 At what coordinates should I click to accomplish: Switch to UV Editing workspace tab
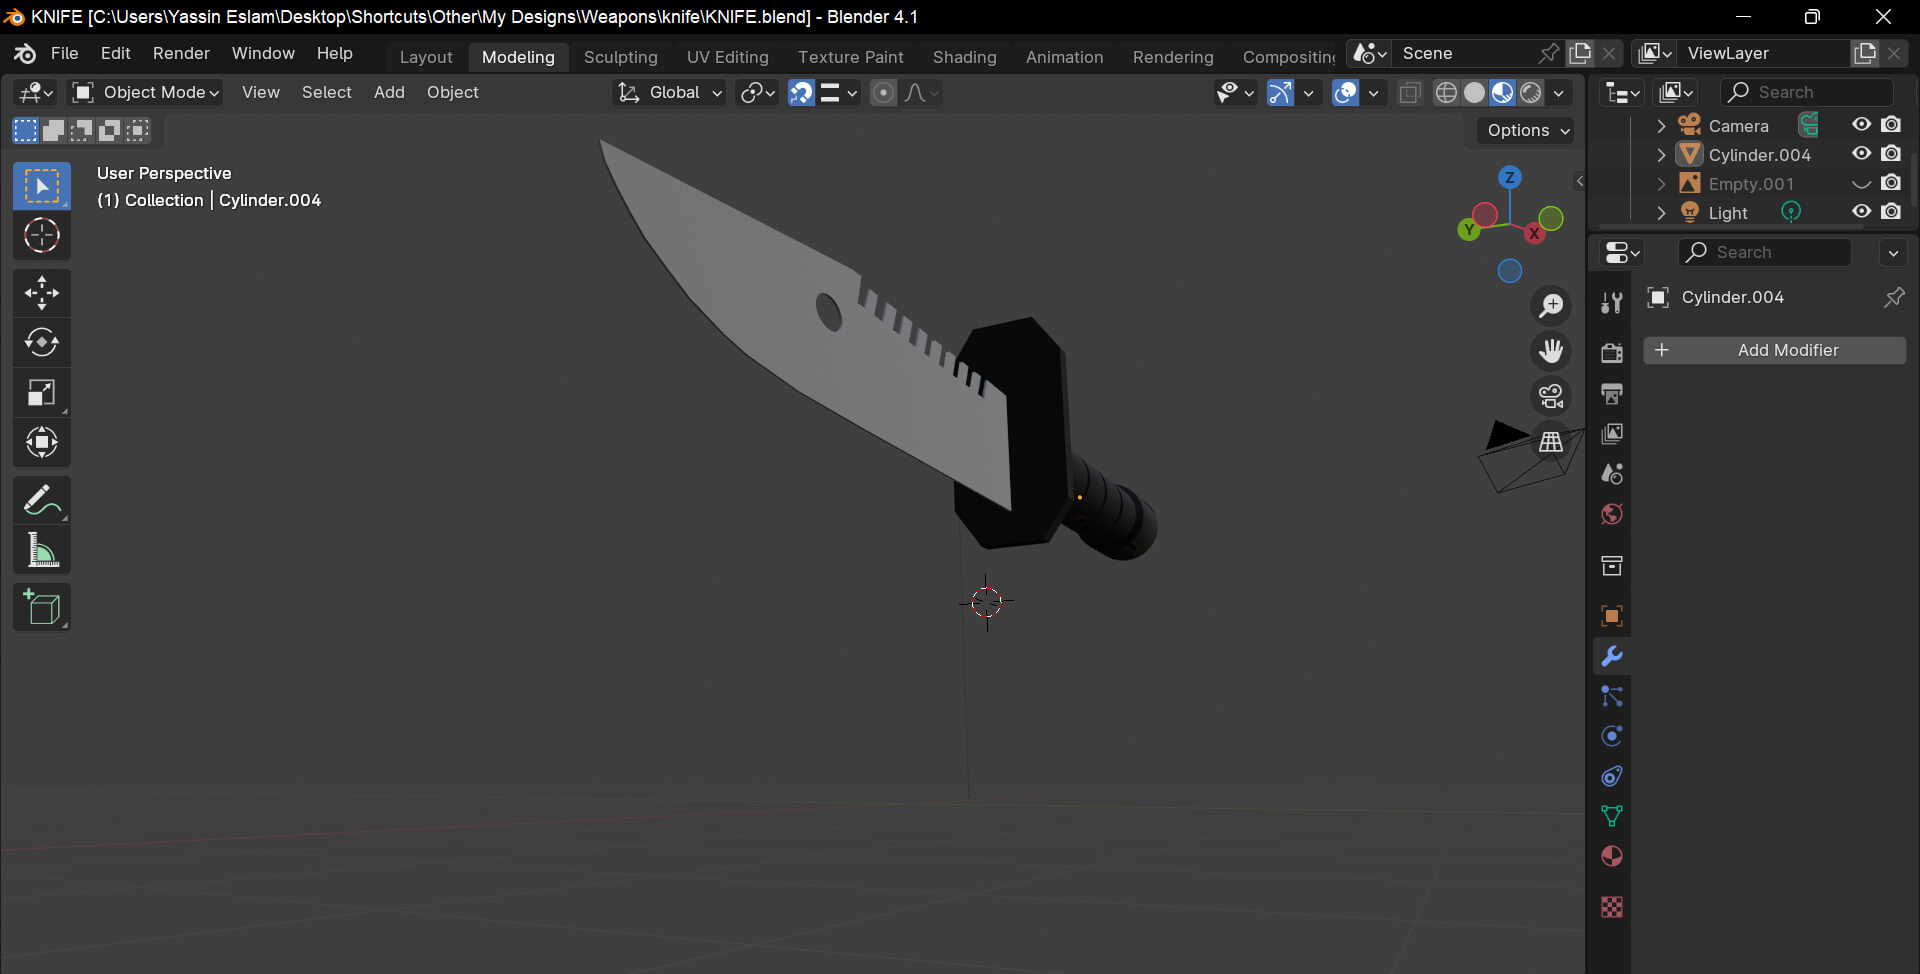tap(728, 57)
